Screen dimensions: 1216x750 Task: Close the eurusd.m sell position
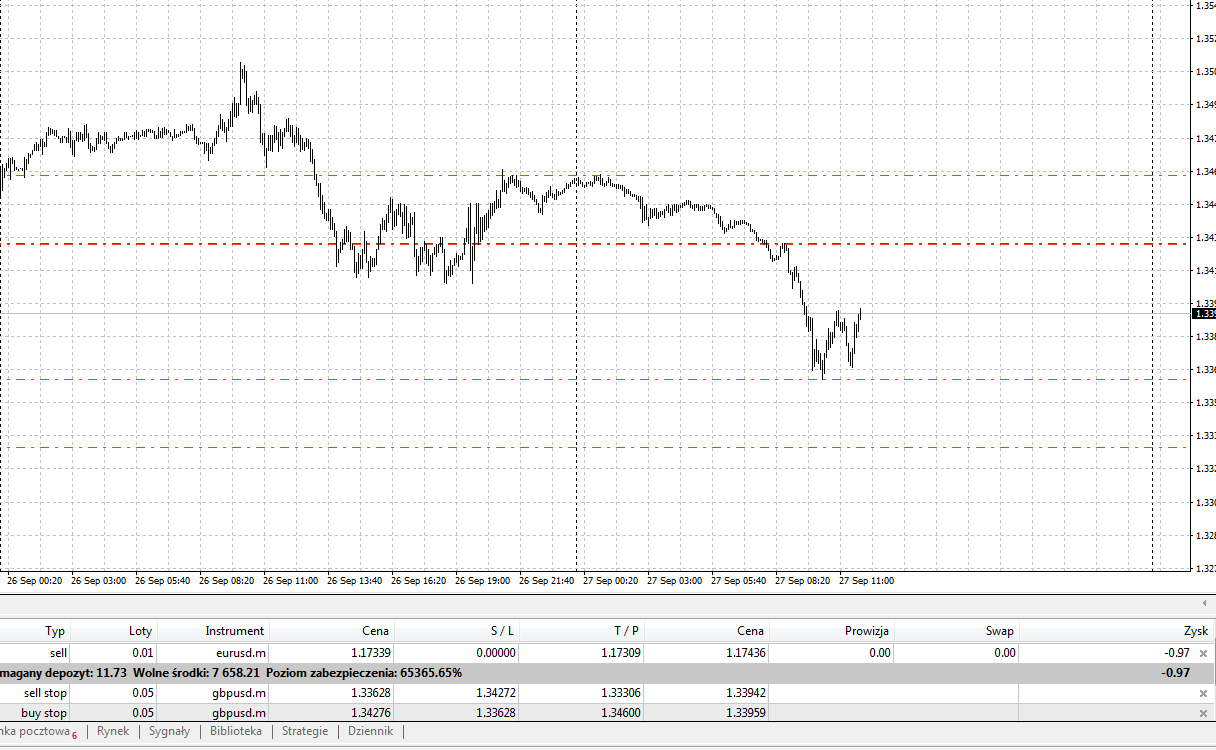(1203, 653)
